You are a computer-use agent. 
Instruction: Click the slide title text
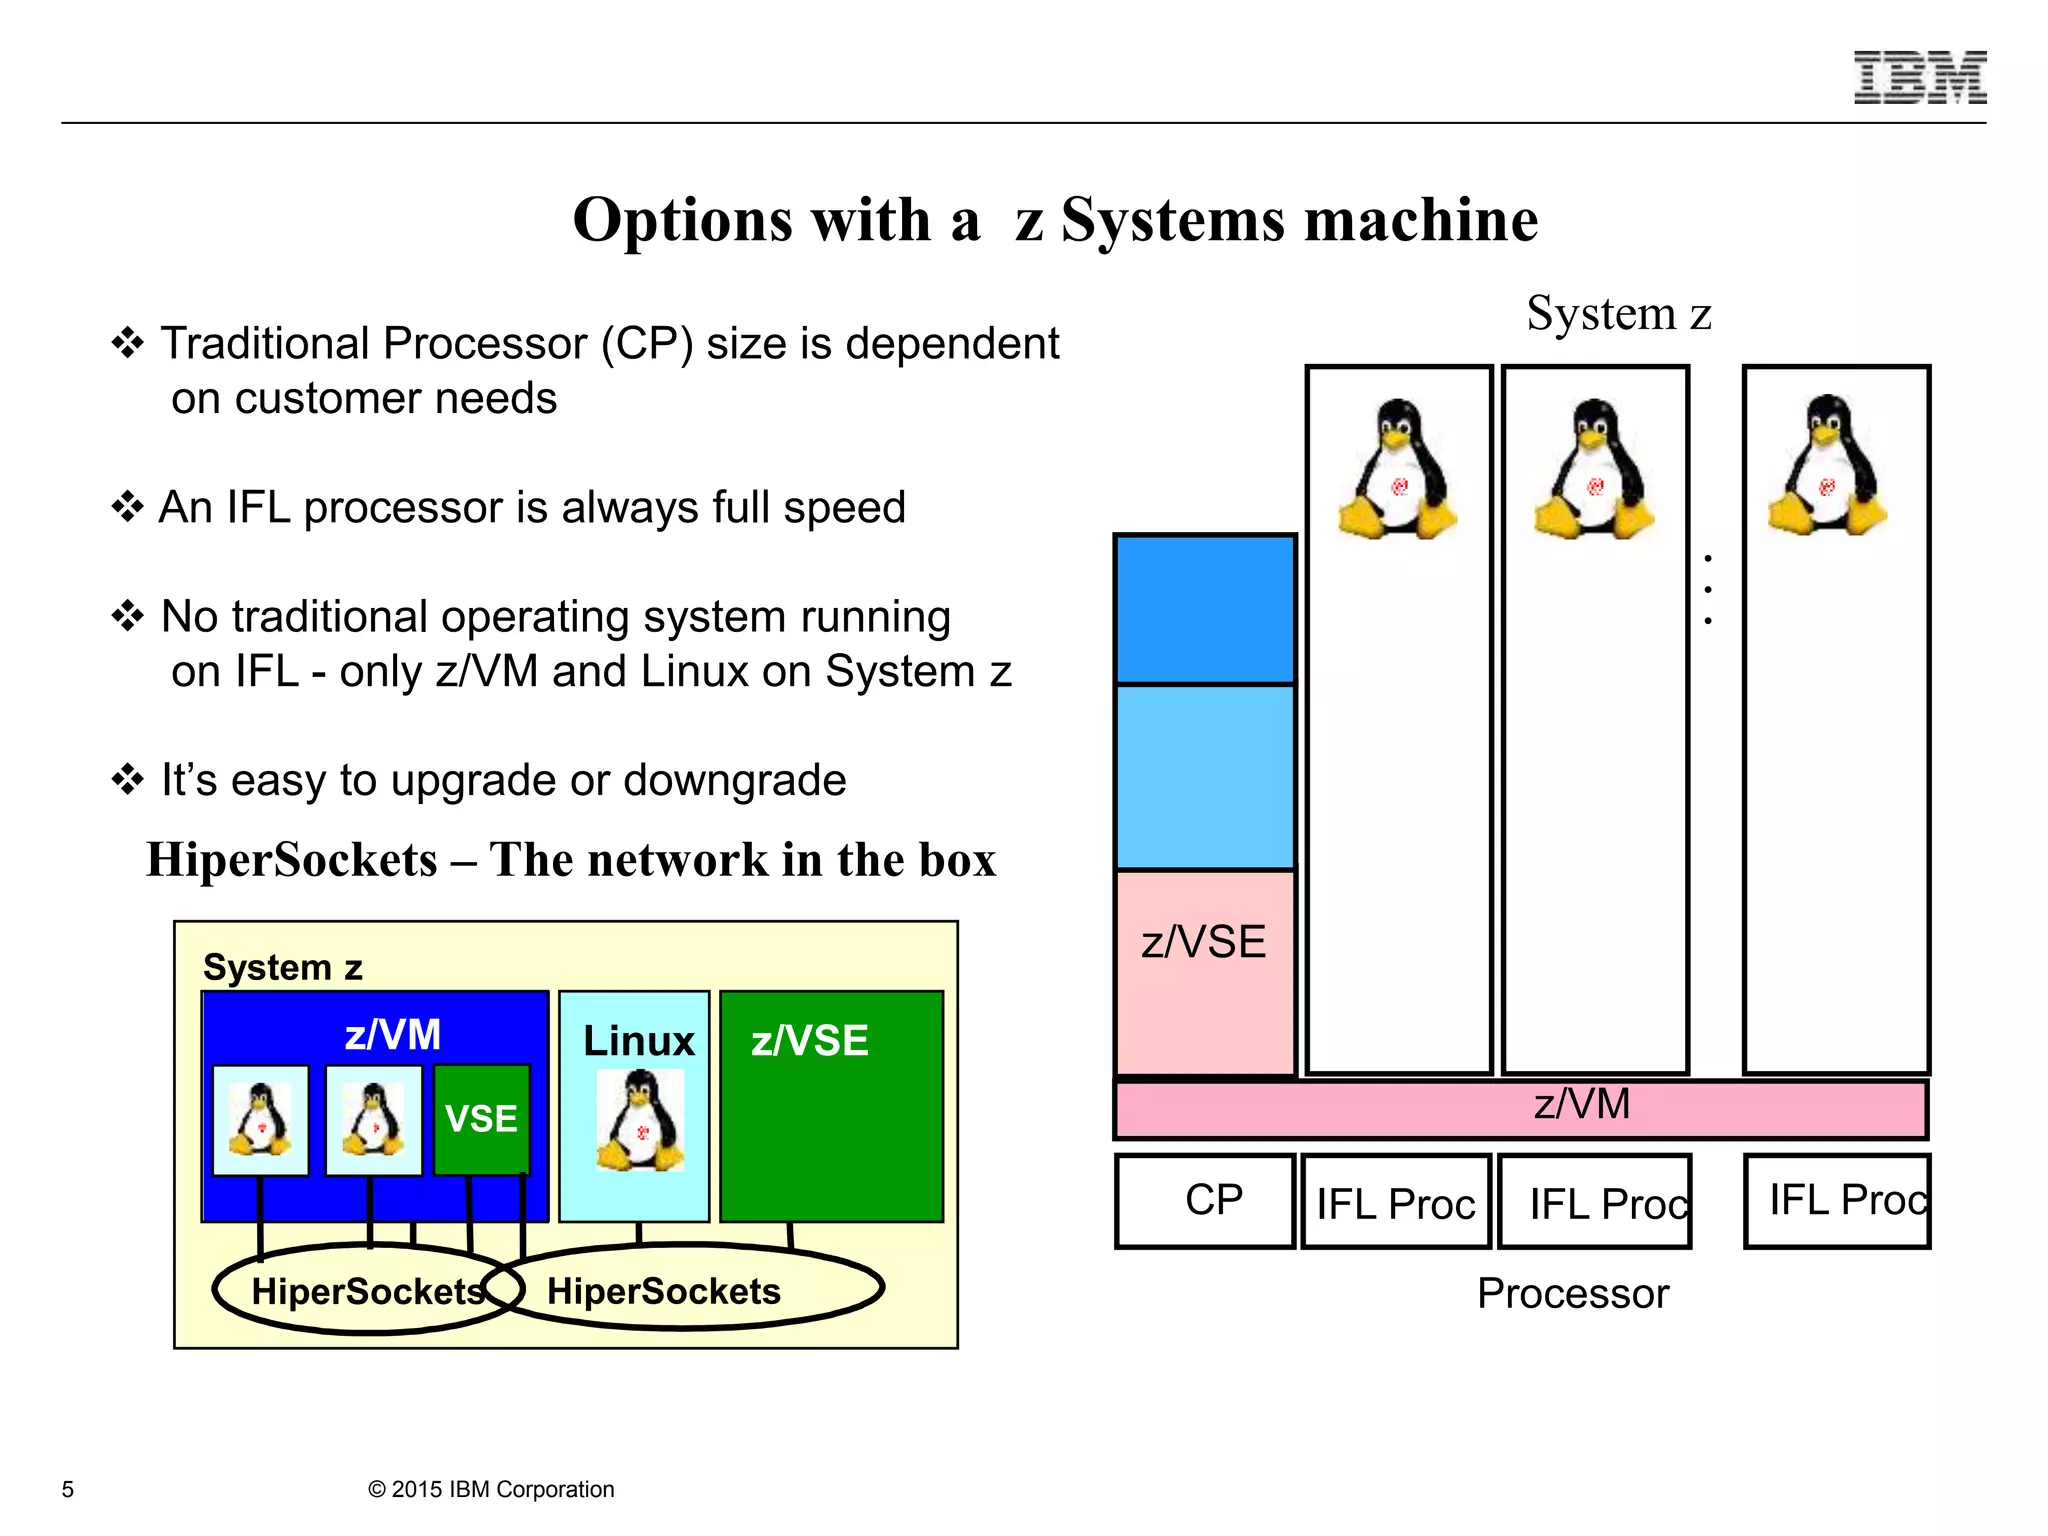[x=1055, y=219]
